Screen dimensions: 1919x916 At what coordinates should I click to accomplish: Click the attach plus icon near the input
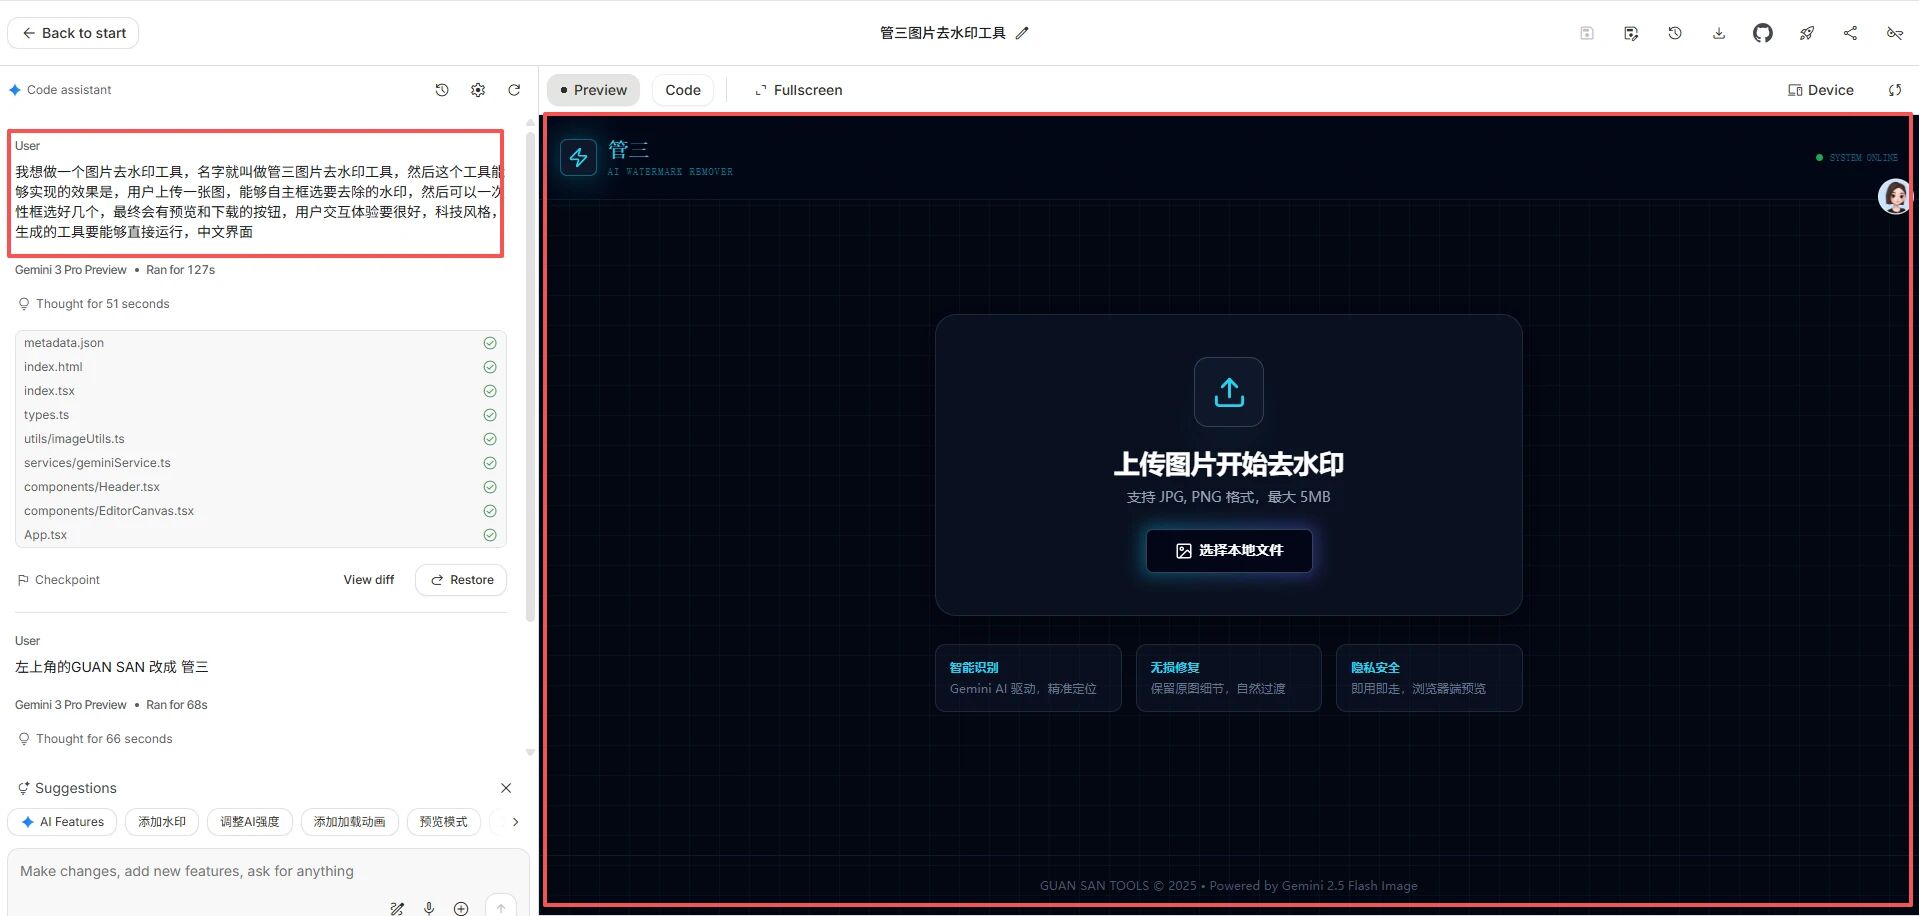coord(461,908)
